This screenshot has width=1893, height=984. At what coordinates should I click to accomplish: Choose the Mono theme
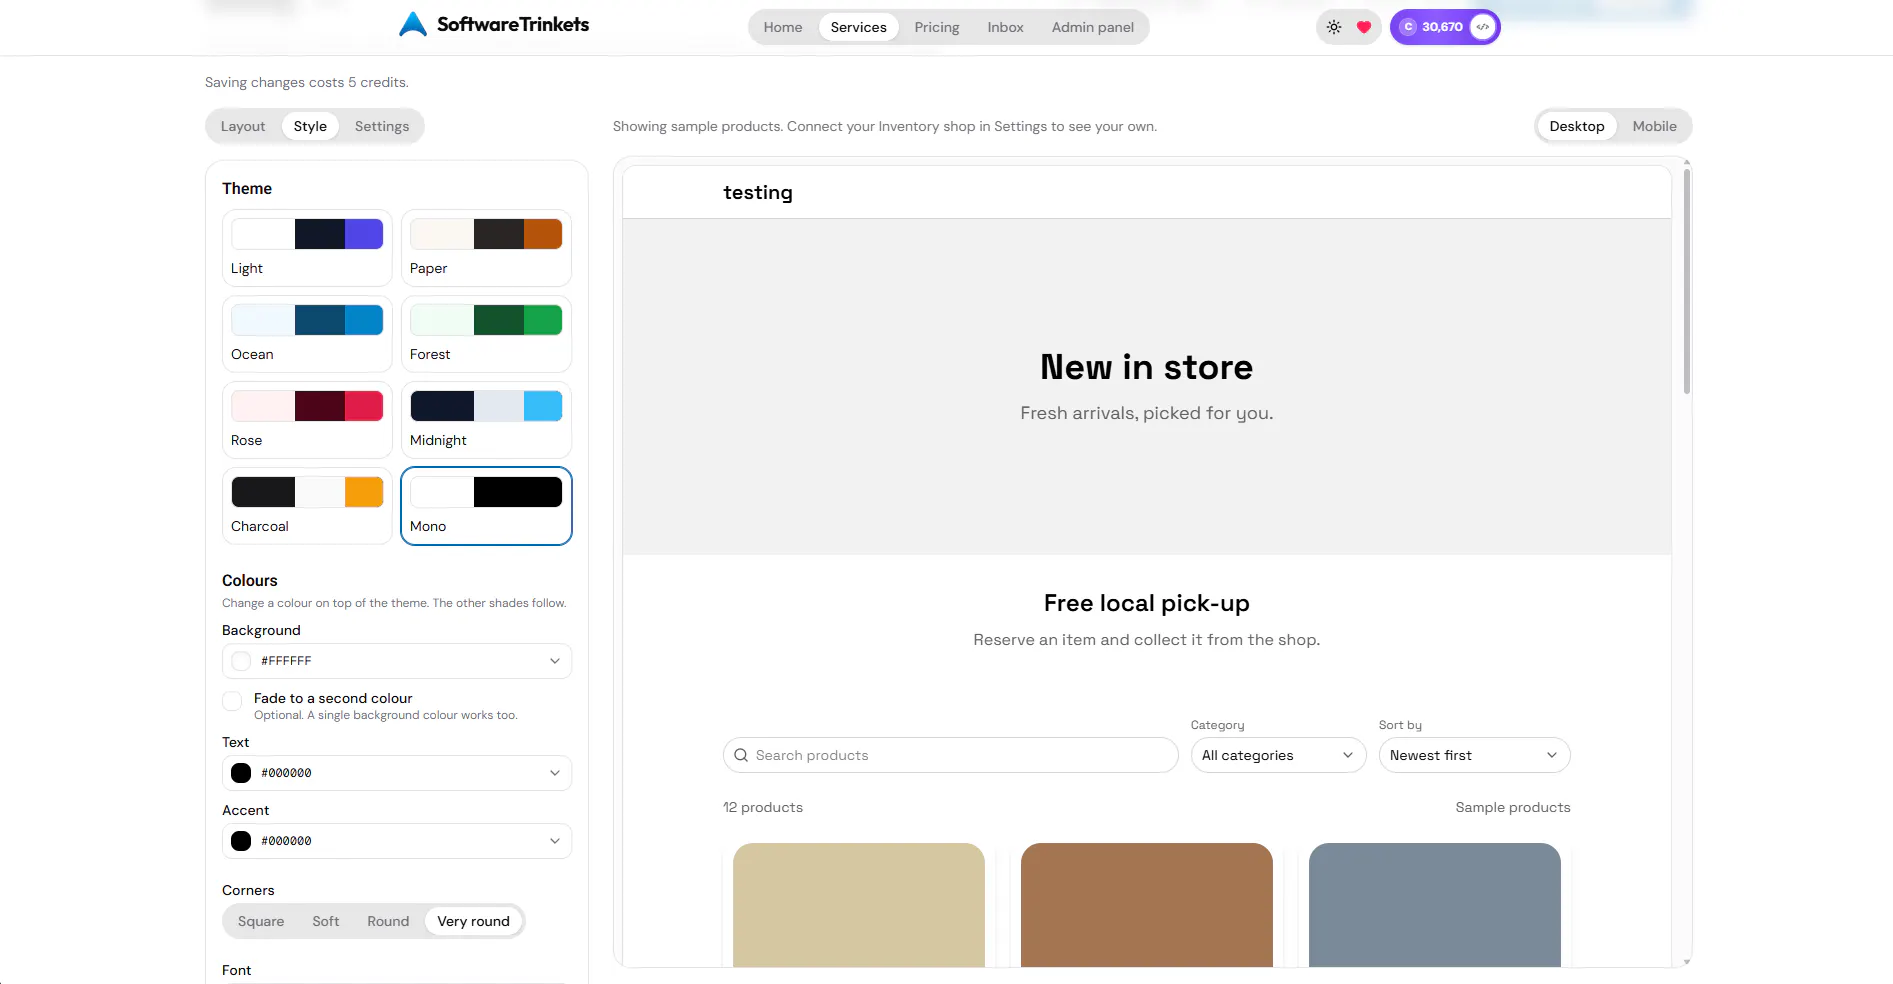pos(486,506)
